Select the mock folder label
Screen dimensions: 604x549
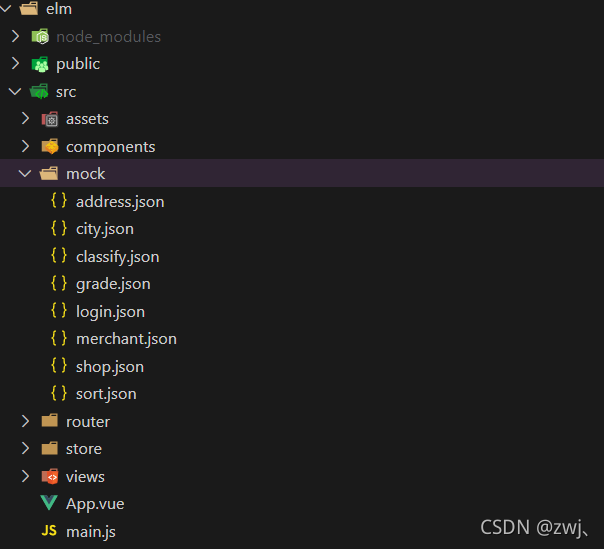(86, 174)
